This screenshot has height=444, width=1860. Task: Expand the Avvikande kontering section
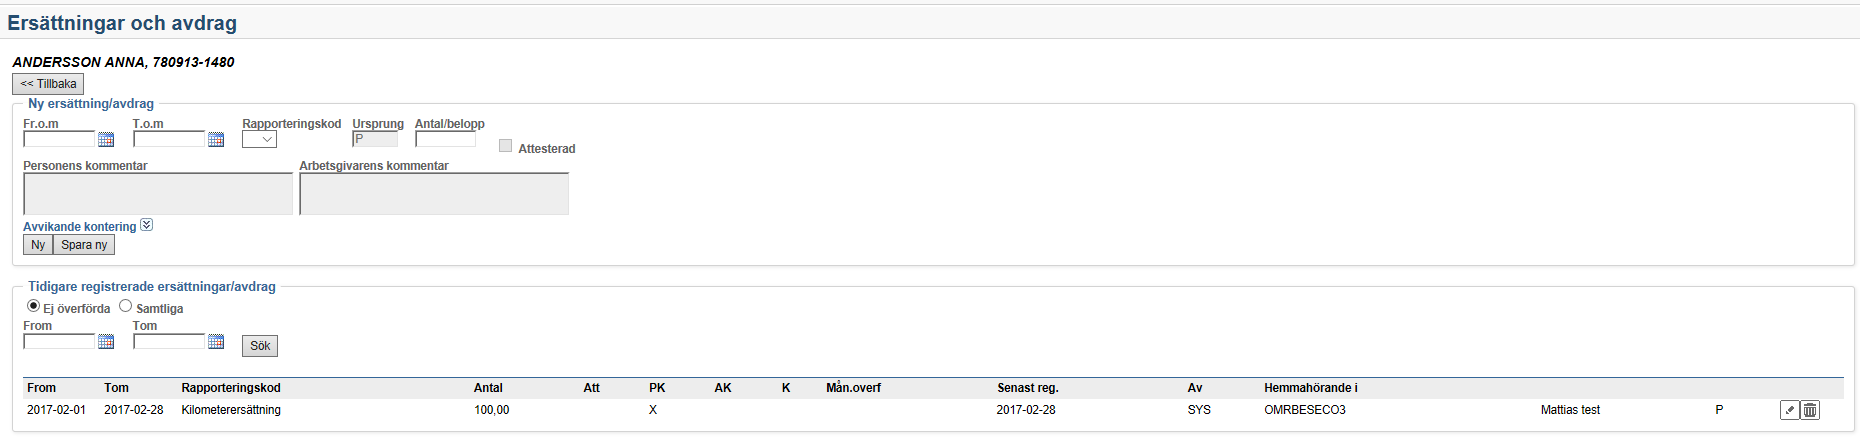coord(147,225)
